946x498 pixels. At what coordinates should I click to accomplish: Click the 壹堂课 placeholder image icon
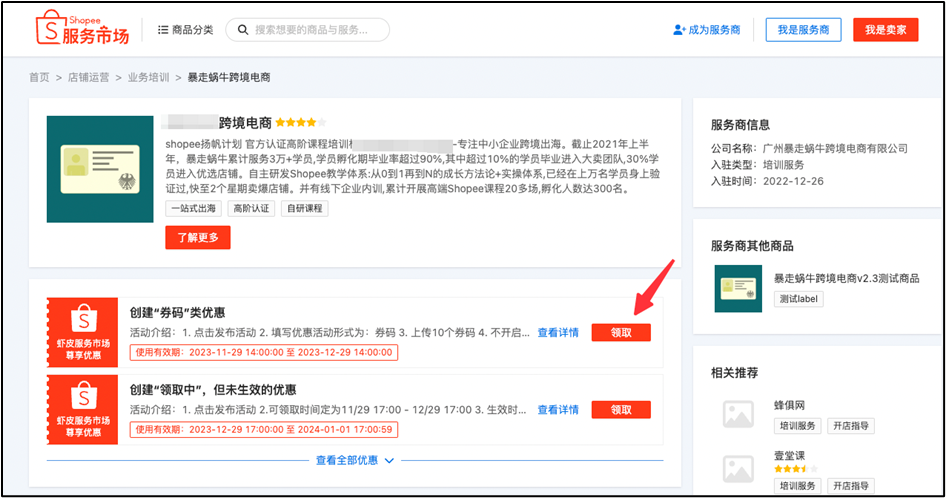(738, 468)
